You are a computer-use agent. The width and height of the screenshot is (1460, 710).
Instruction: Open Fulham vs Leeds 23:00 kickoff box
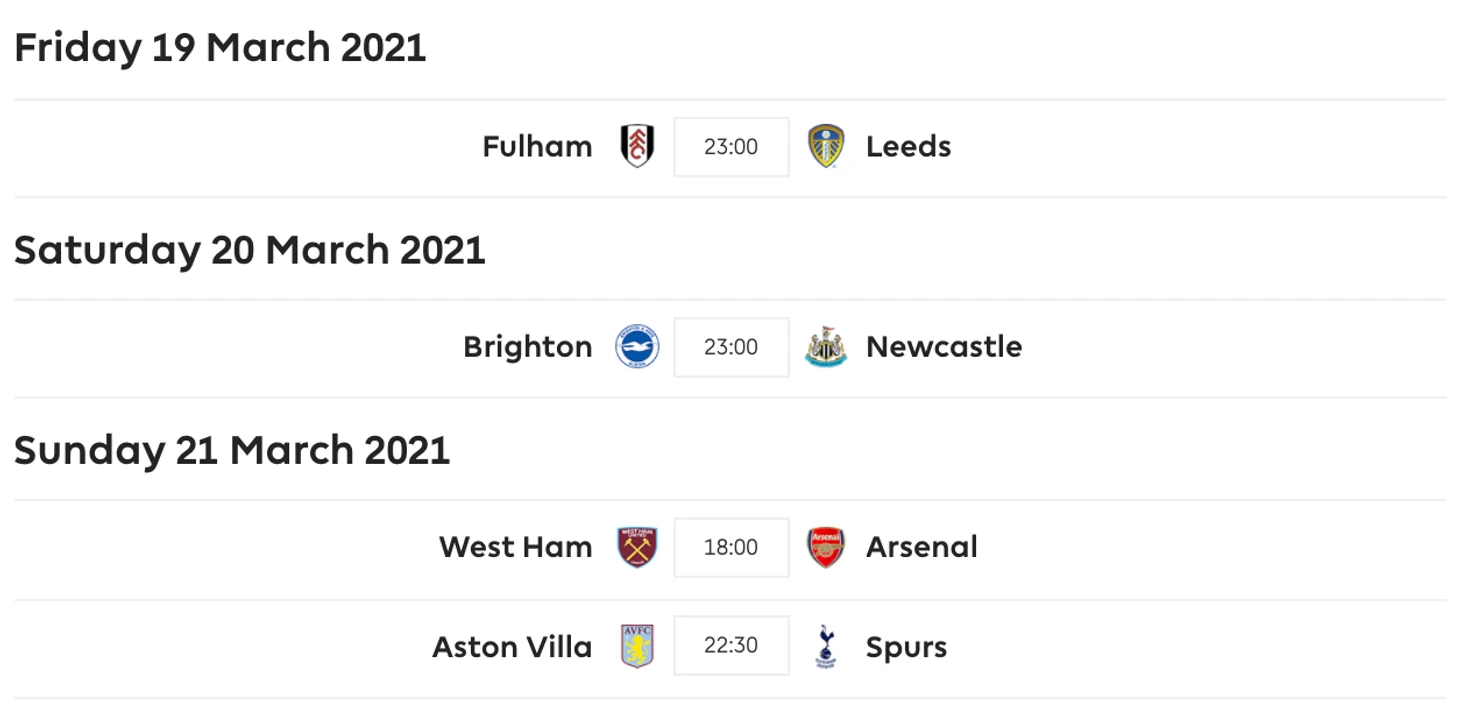click(731, 147)
